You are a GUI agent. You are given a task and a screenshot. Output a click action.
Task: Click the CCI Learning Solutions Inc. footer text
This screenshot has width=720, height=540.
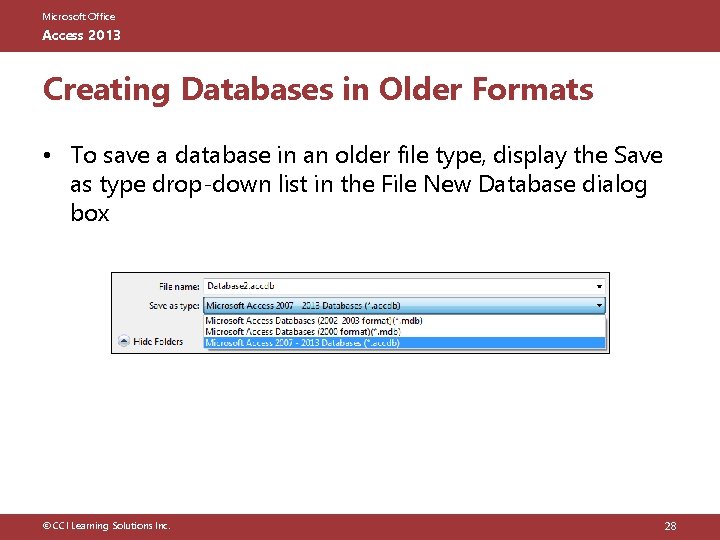point(106,526)
